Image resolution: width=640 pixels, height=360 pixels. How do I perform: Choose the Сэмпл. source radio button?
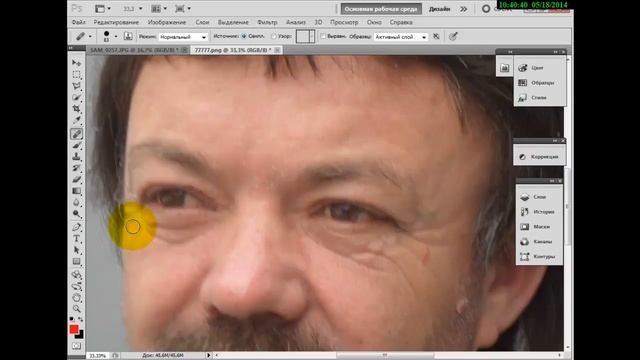pyautogui.click(x=244, y=36)
